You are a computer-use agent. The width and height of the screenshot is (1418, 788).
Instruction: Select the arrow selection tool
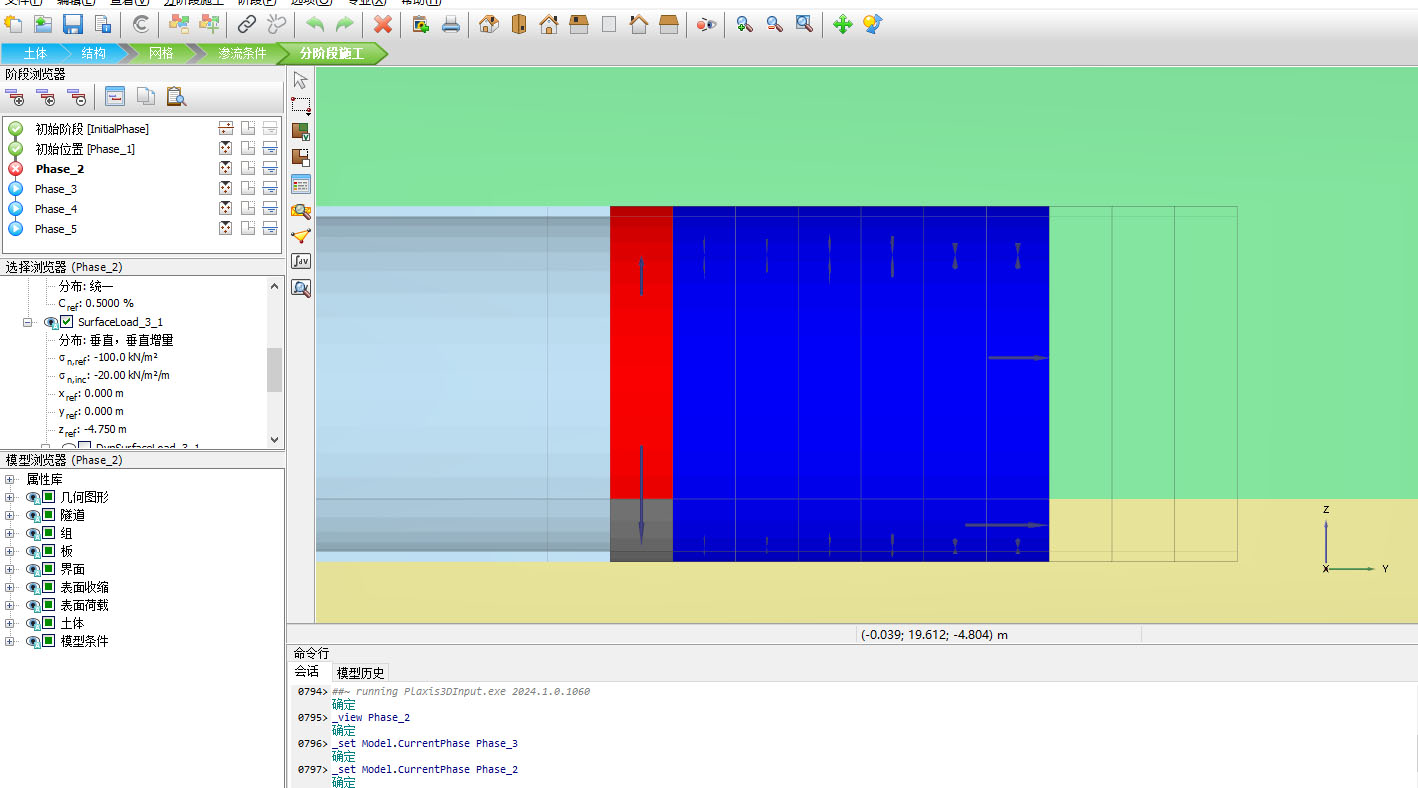pyautogui.click(x=300, y=80)
